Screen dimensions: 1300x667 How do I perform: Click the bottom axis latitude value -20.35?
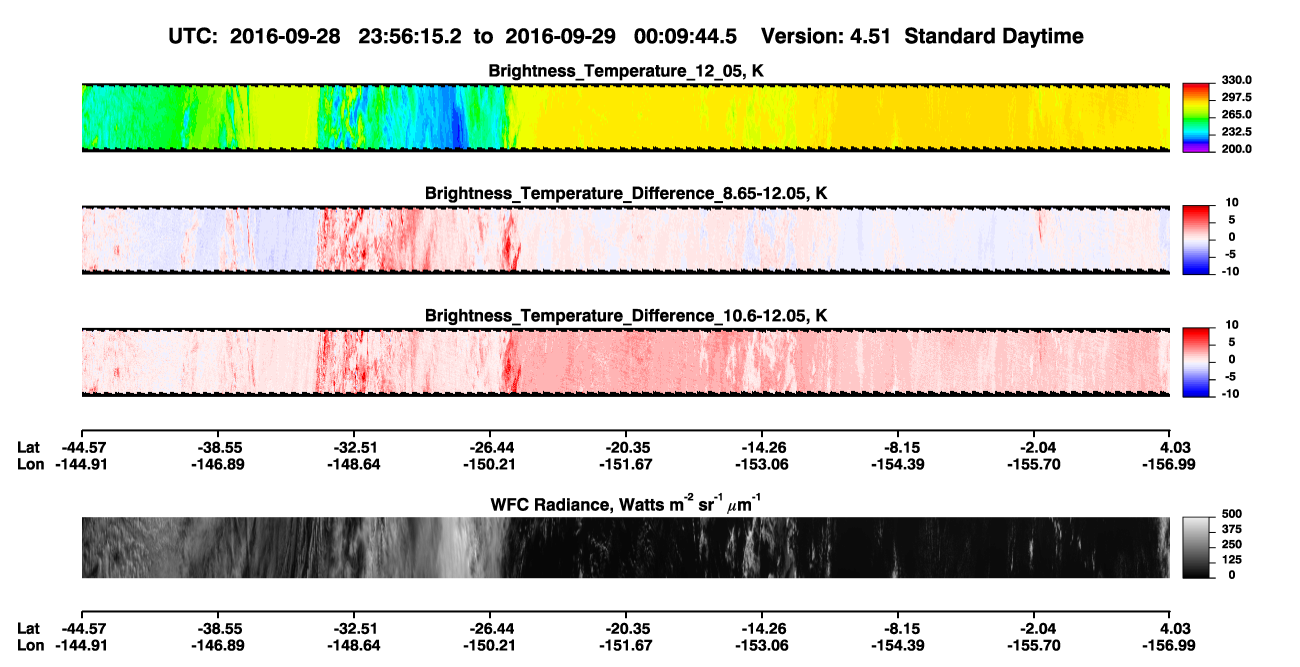625,629
